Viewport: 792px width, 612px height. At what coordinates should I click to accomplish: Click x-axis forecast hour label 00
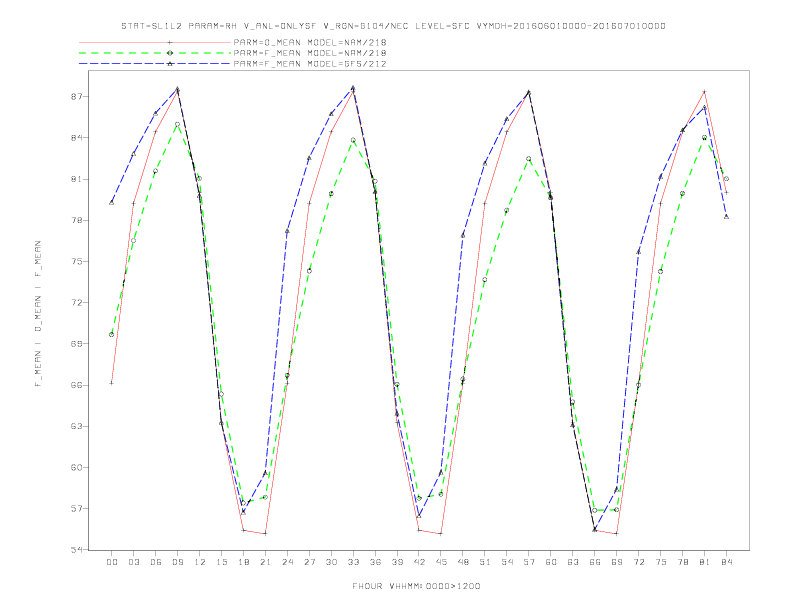tap(112, 562)
